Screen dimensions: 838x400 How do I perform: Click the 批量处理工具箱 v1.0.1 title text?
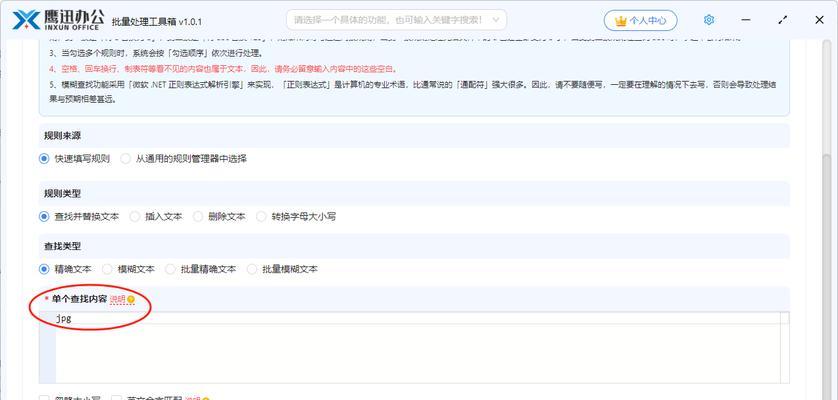pos(157,21)
